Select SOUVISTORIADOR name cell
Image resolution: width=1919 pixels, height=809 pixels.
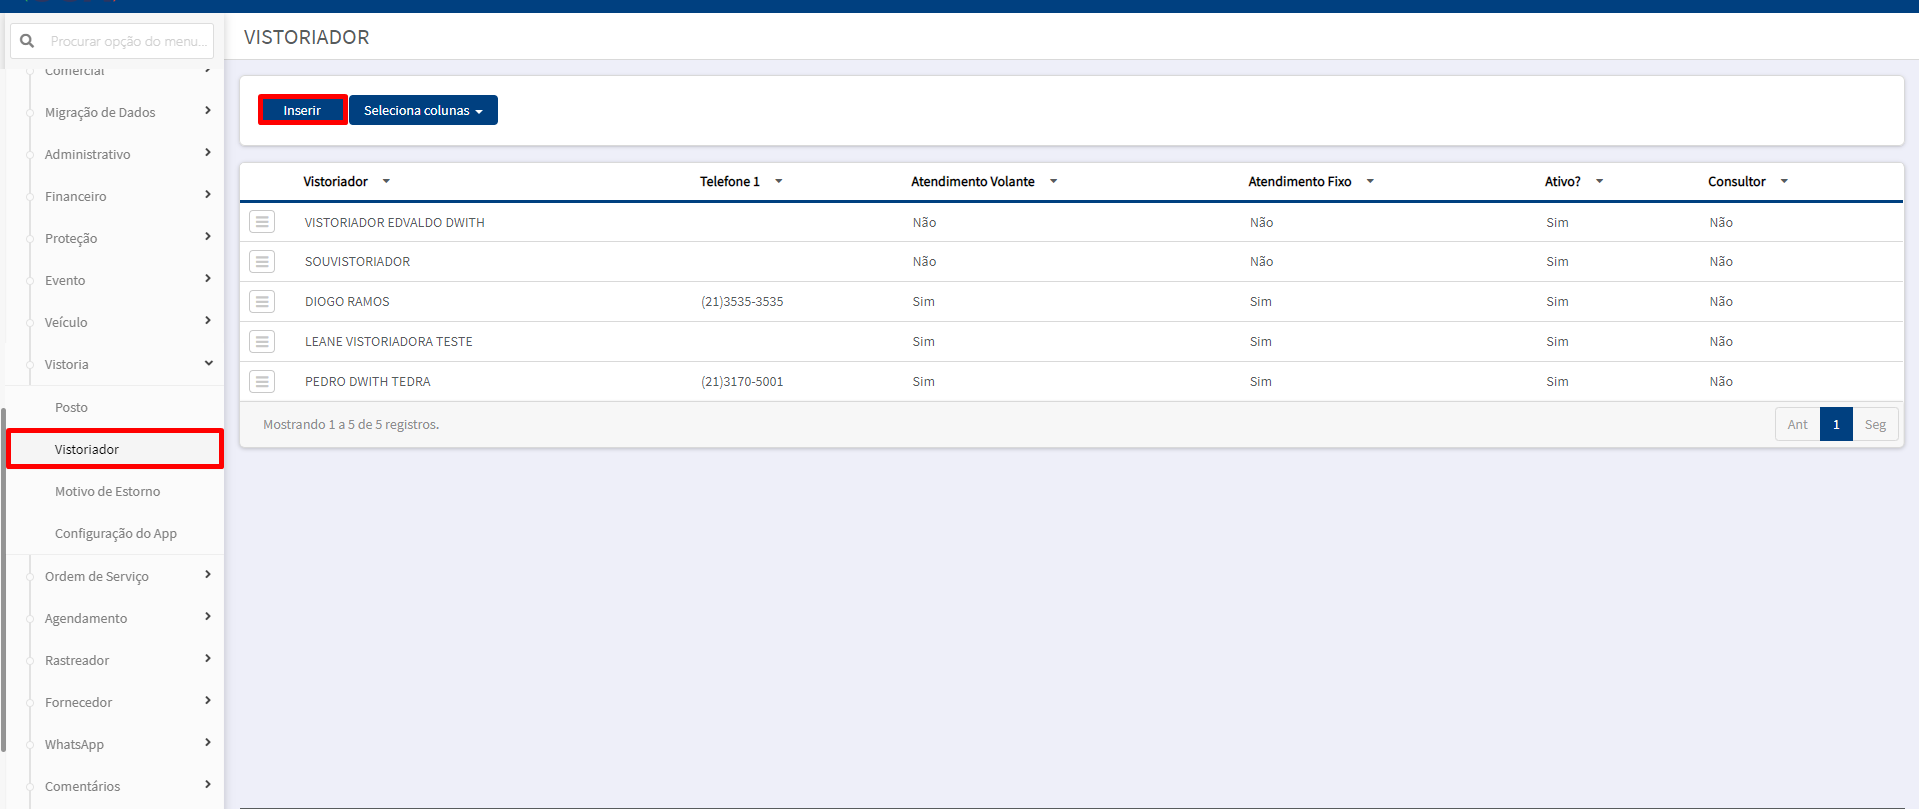[358, 262]
